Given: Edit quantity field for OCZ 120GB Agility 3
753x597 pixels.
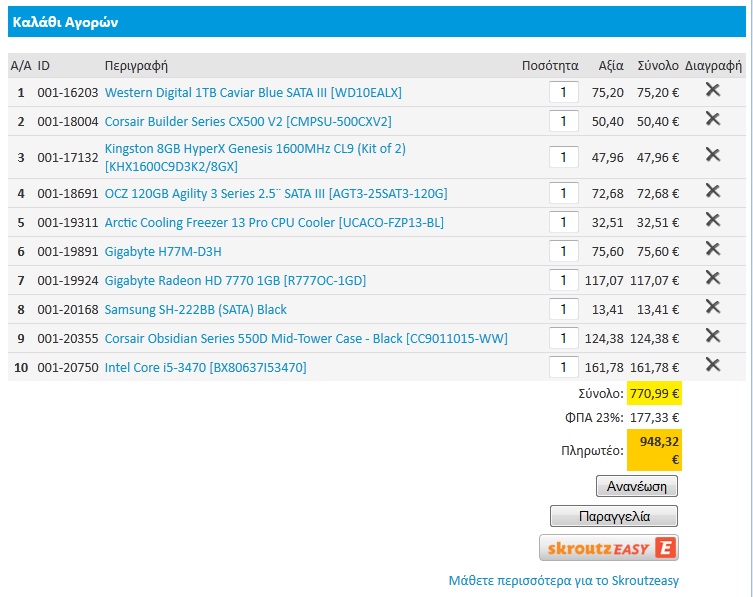Looking at the screenshot, I should point(564,193).
